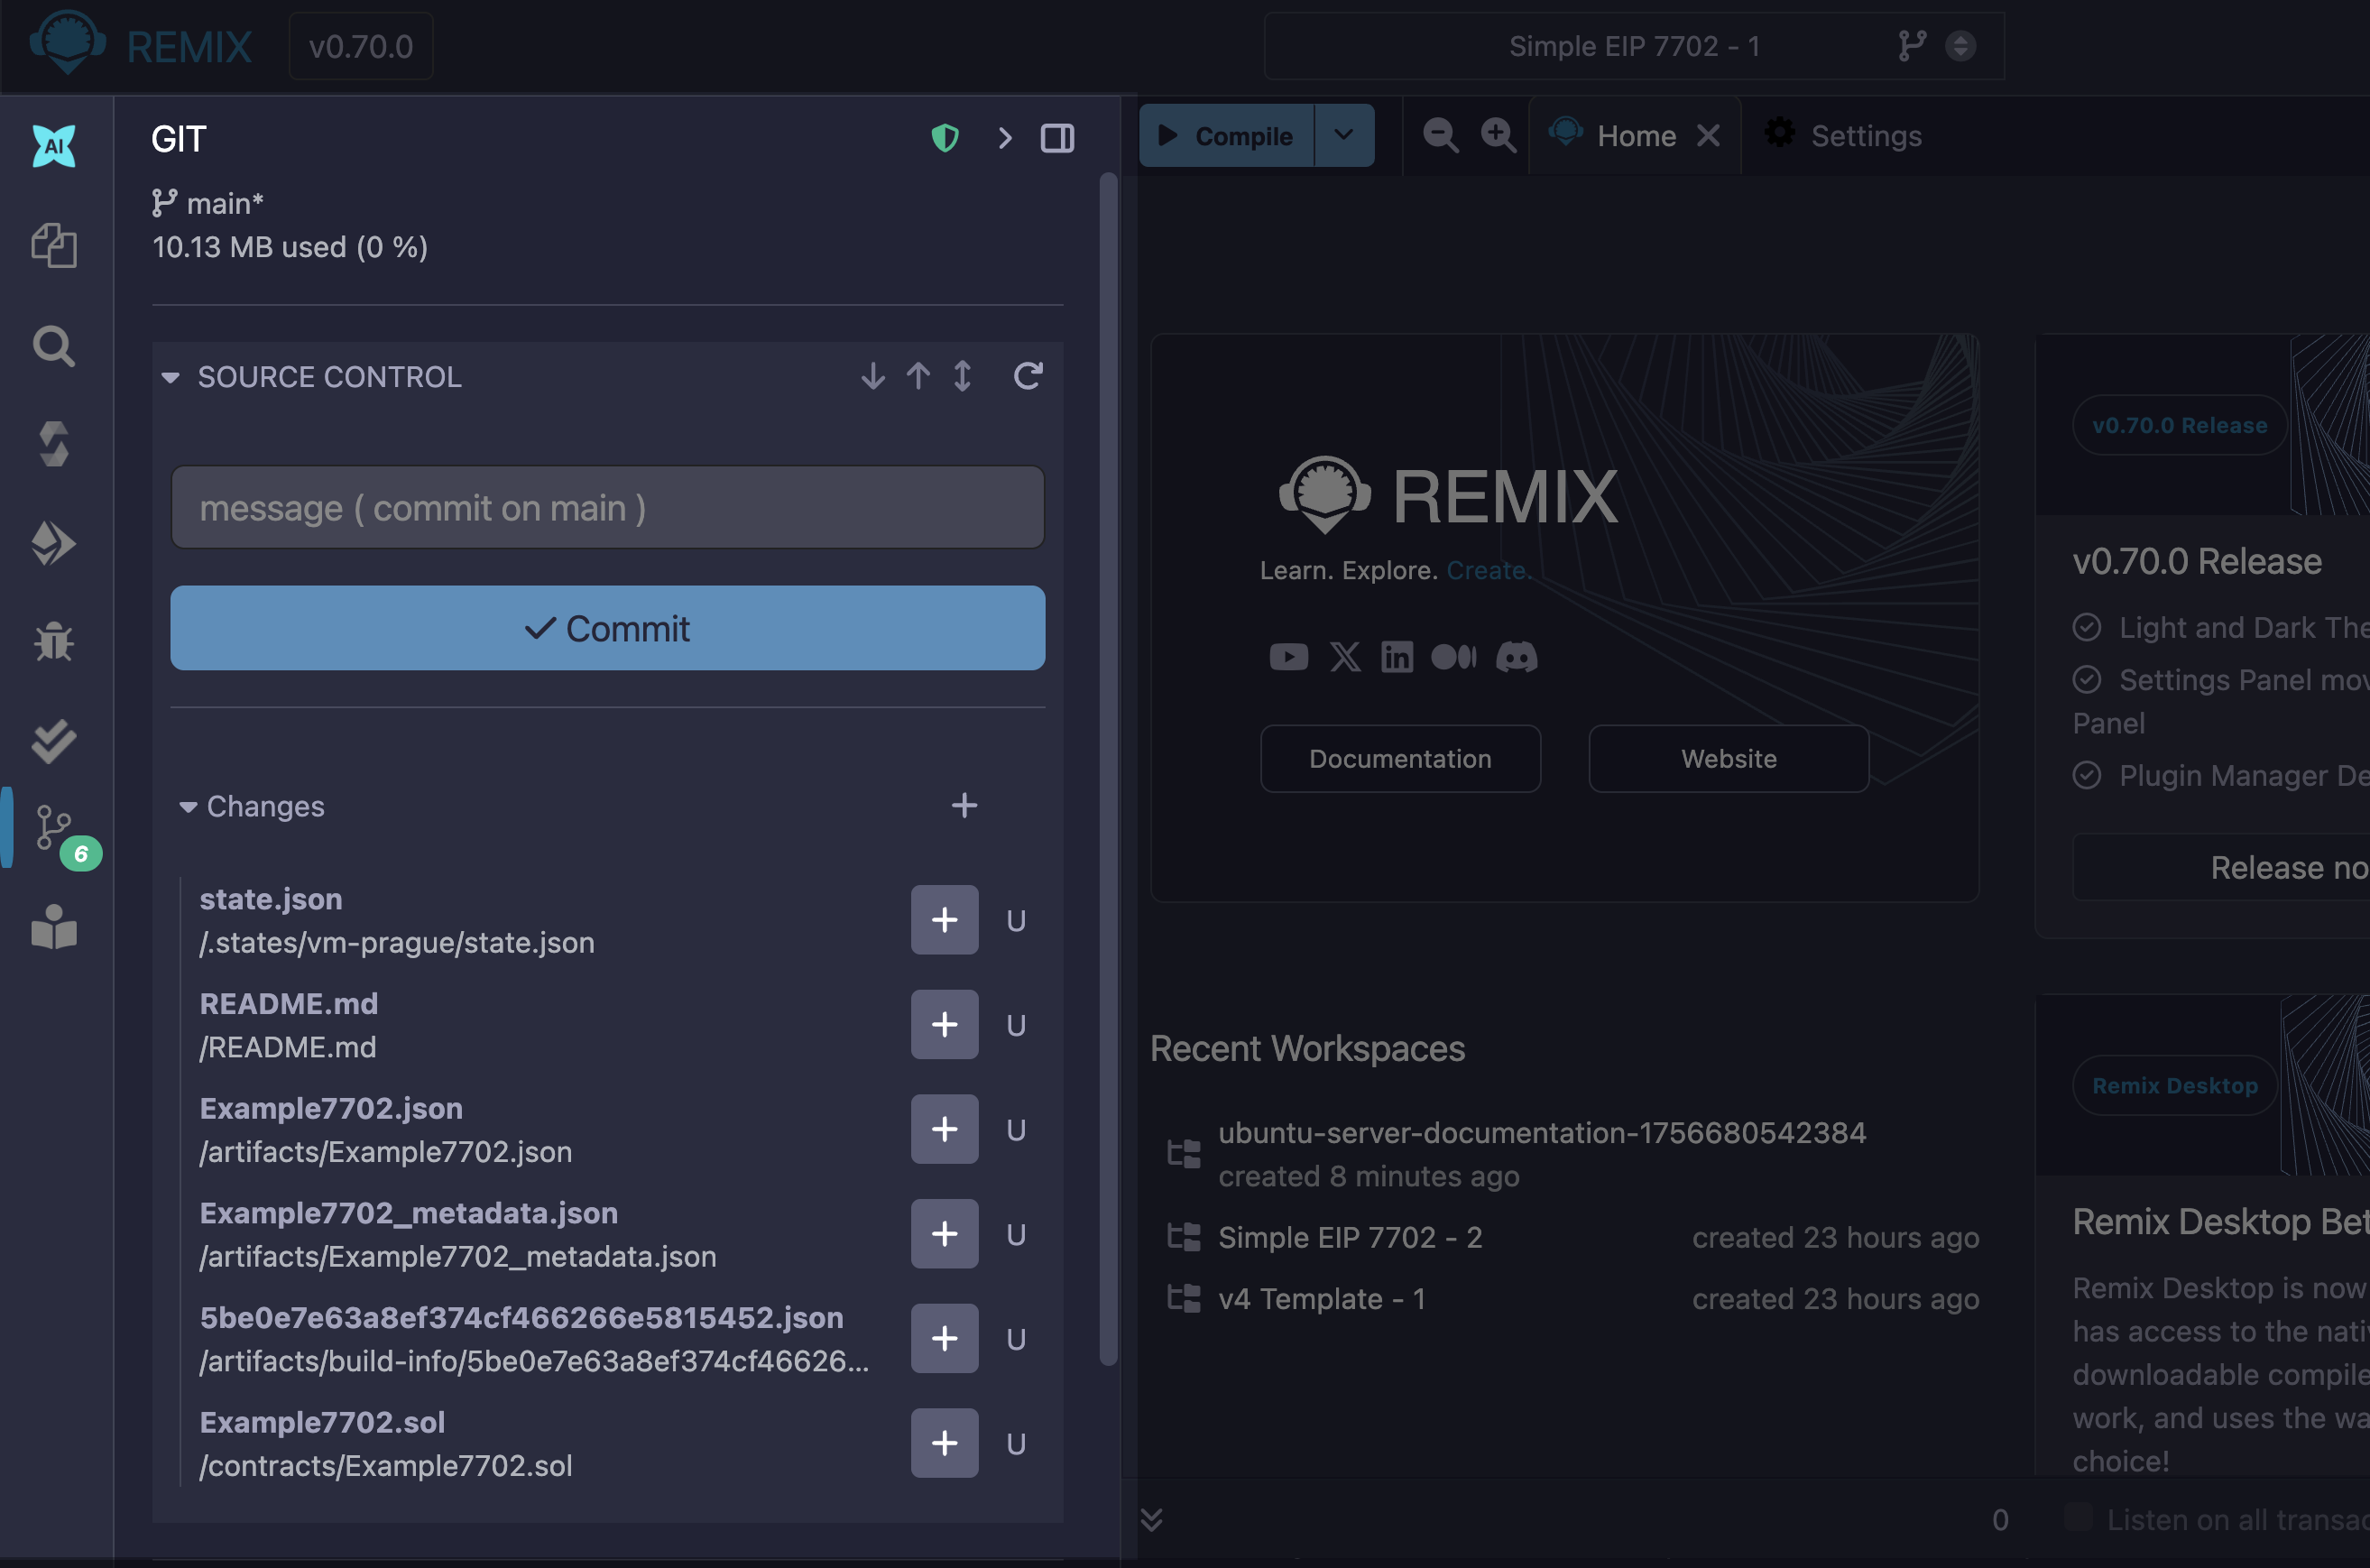Open the LearnEth tutorials sidebar icon
Screen dimensions: 2370x1568
[54, 927]
